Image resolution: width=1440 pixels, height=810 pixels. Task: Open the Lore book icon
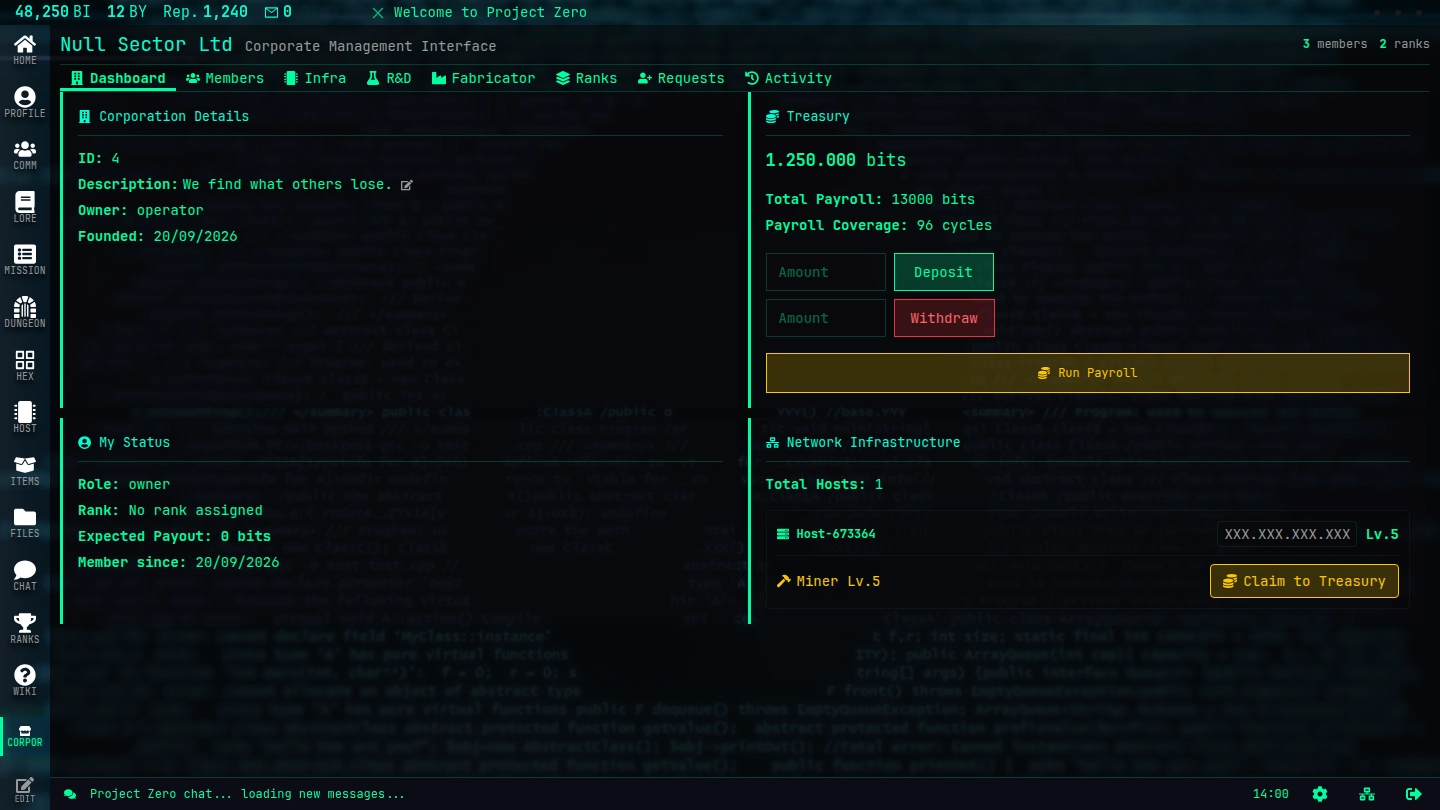[25, 207]
